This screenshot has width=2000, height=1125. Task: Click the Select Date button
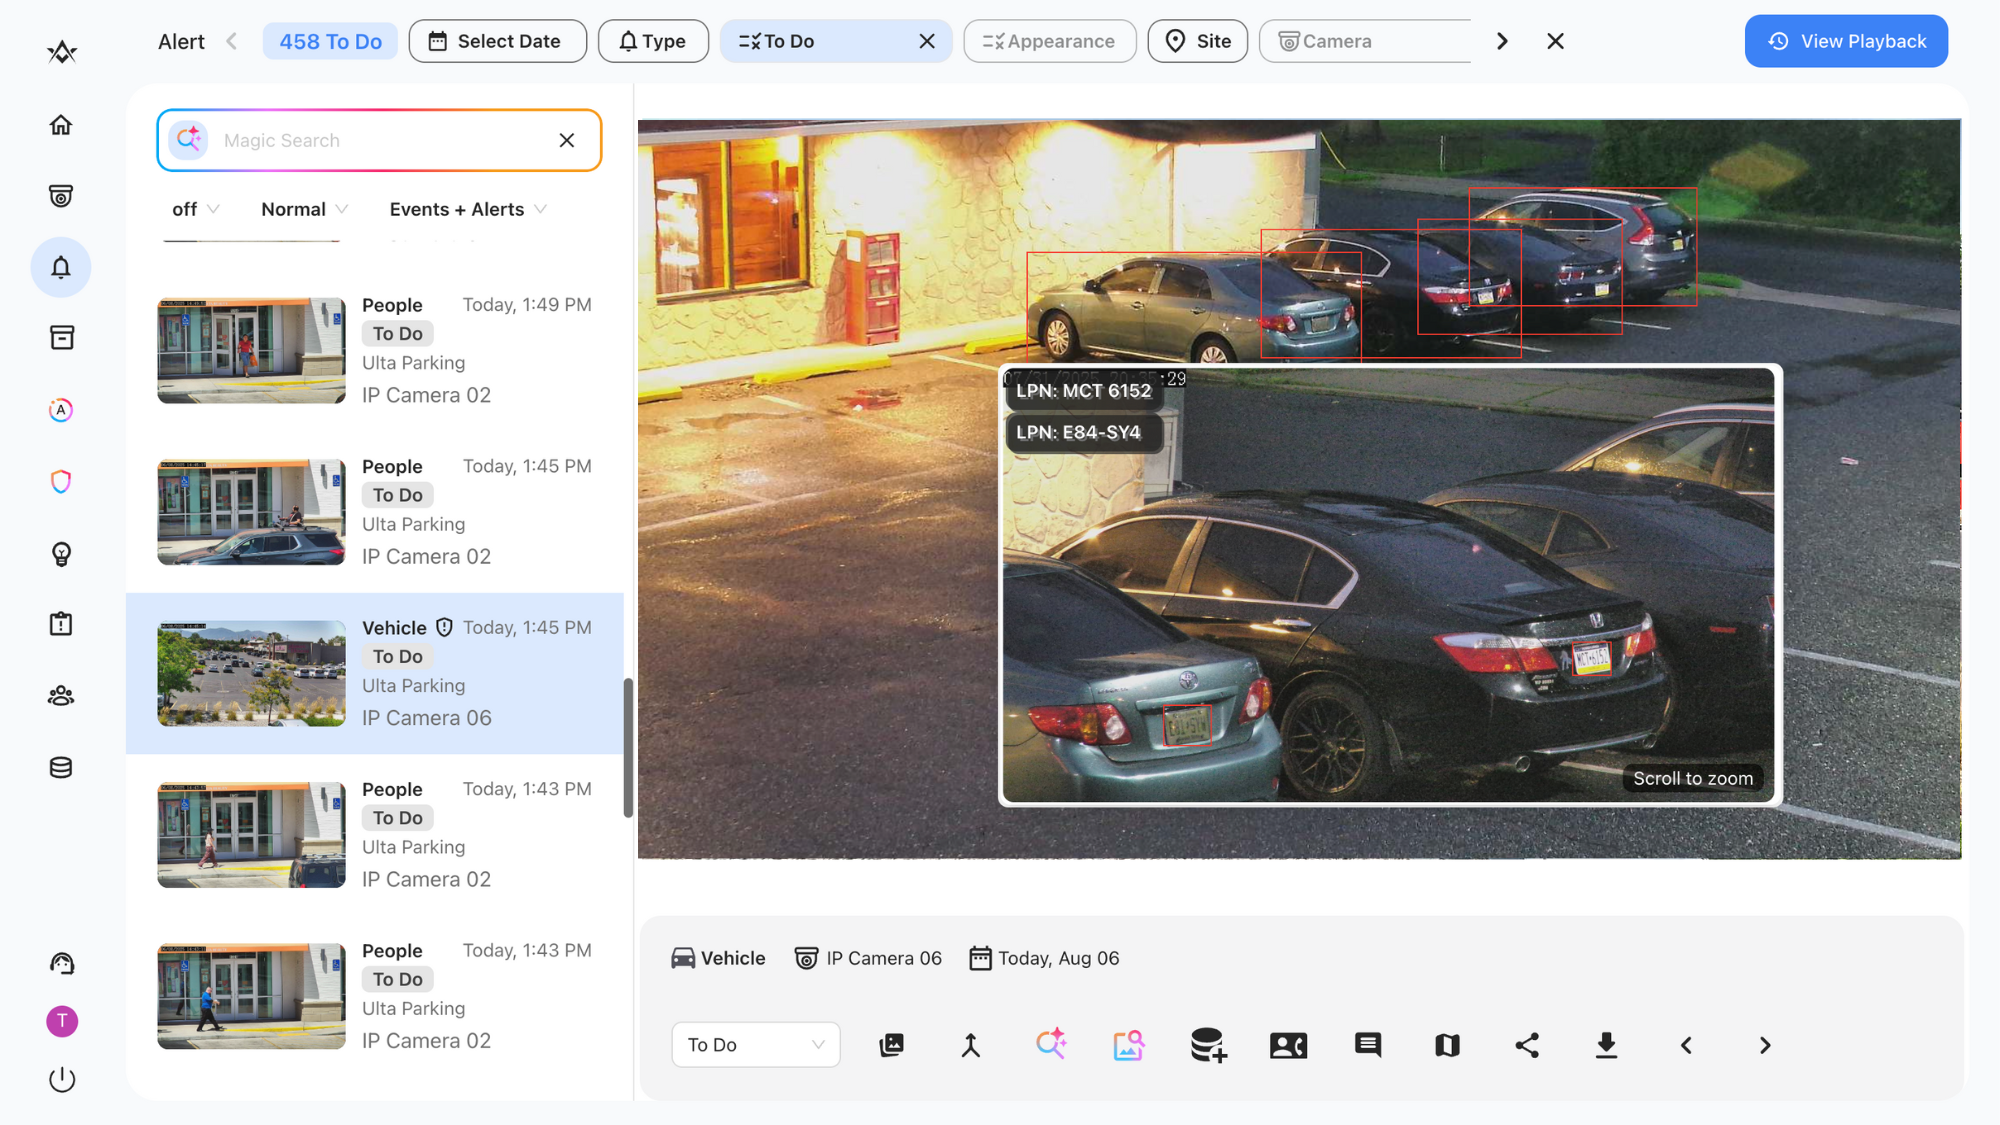[x=497, y=41]
